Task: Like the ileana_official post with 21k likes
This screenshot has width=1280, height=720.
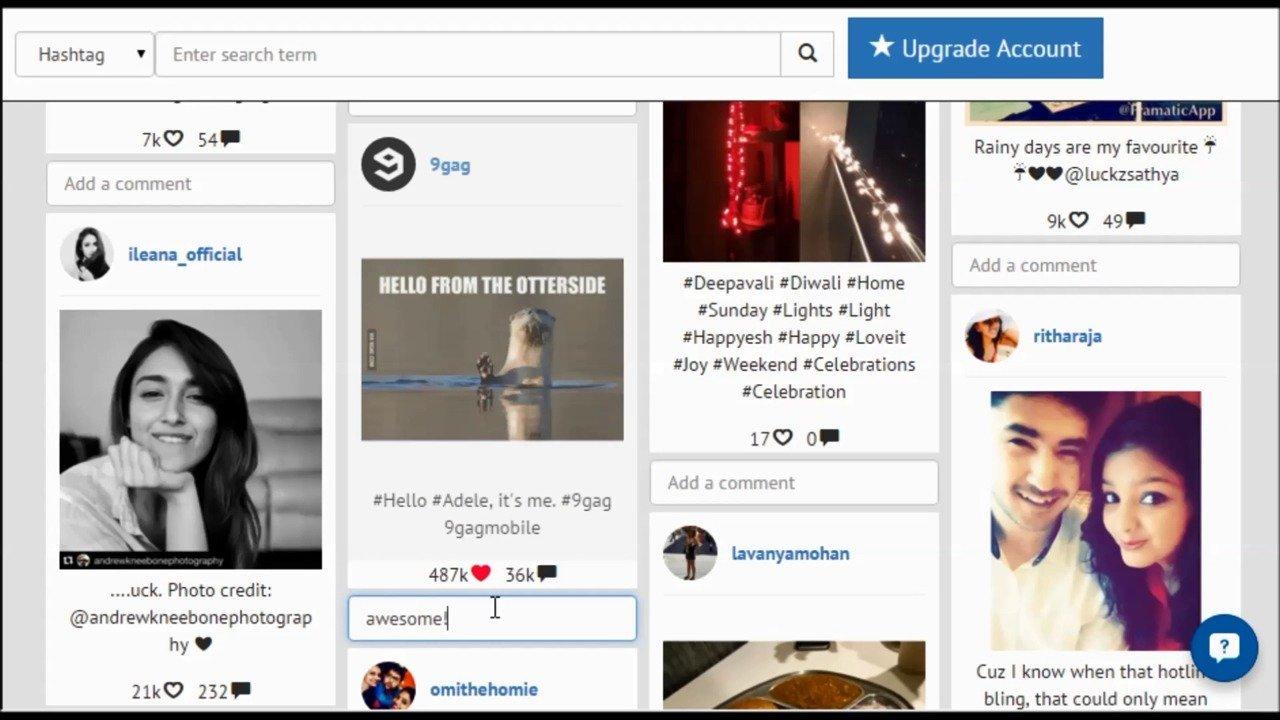Action: (x=174, y=690)
